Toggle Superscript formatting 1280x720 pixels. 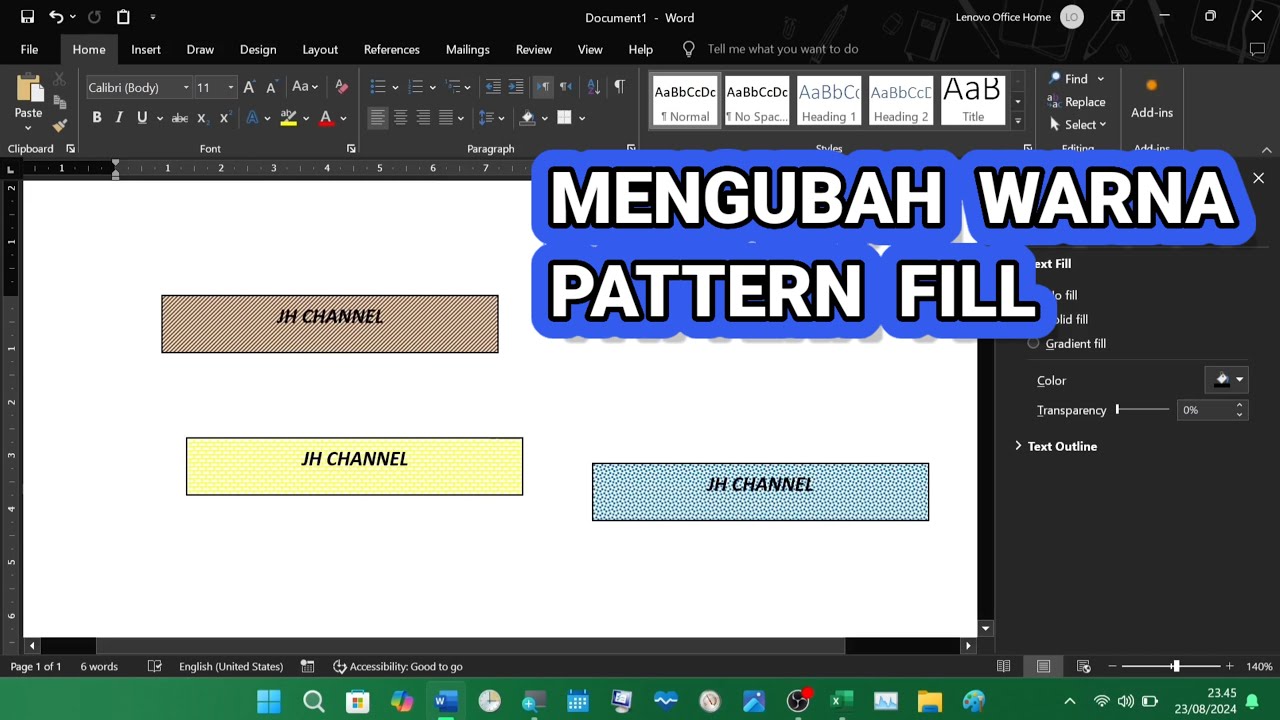pos(224,118)
